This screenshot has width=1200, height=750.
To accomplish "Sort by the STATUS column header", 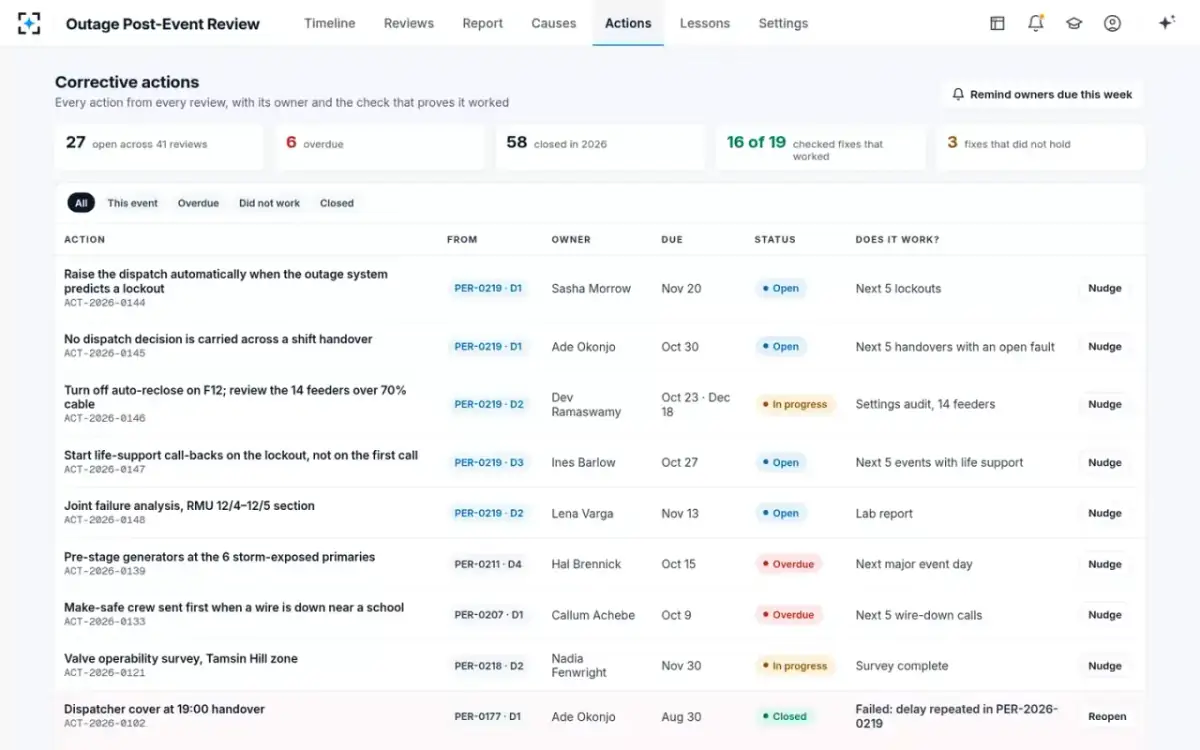I will 775,240.
